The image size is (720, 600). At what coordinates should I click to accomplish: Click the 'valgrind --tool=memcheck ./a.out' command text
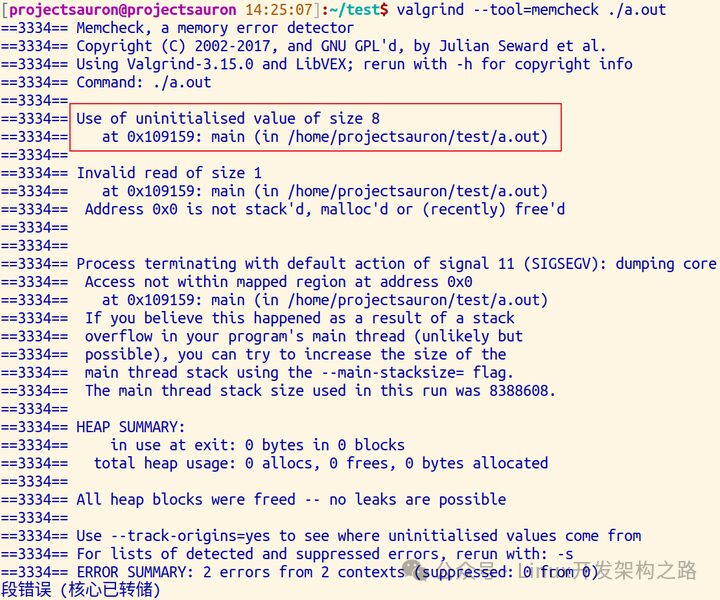[531, 10]
